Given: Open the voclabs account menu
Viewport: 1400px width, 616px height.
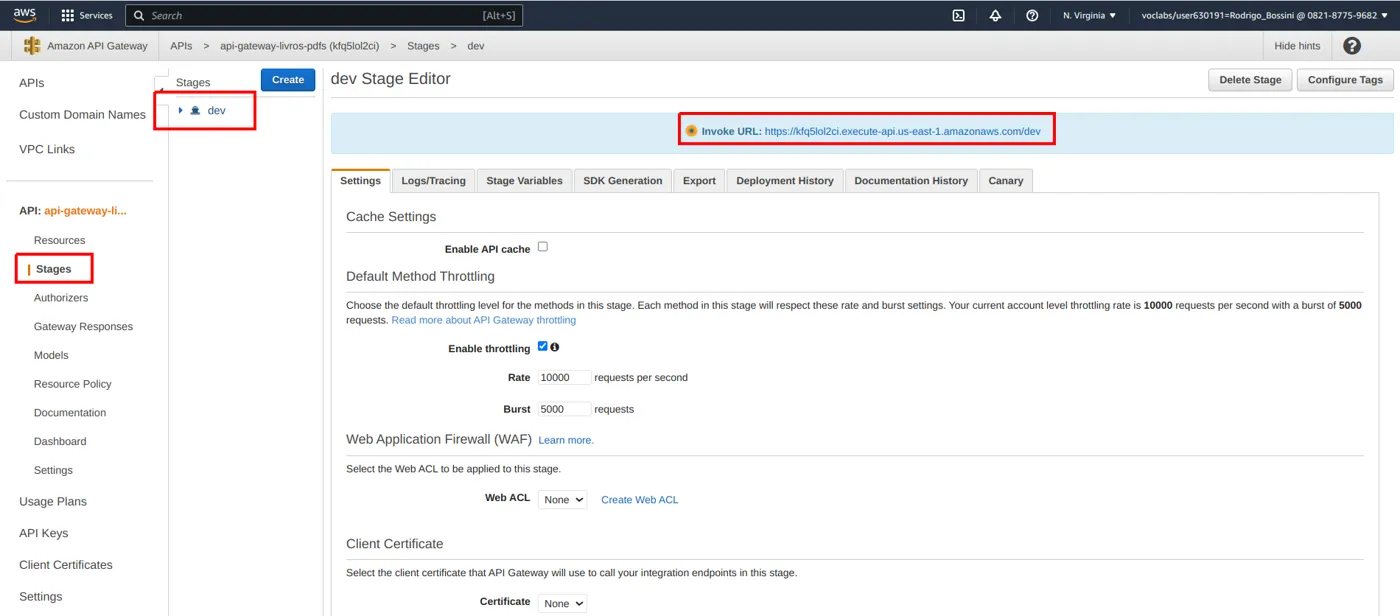Looking at the screenshot, I should 1265,15.
